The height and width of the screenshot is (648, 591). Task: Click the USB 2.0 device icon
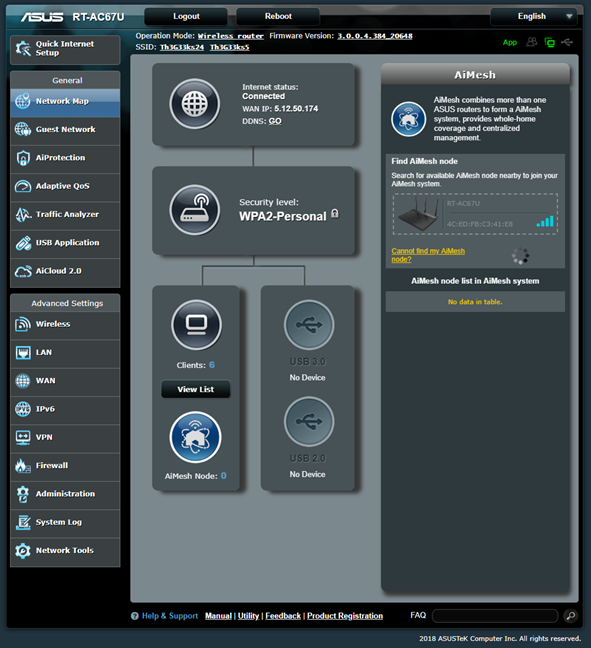(x=309, y=422)
